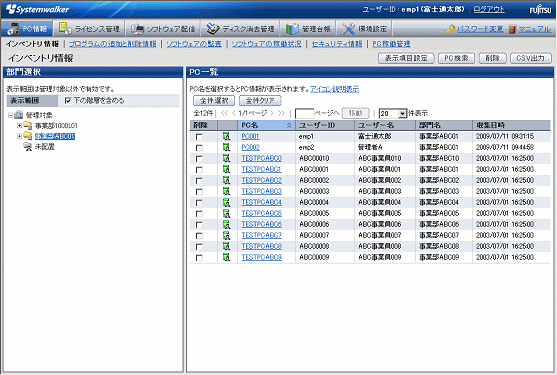The width and height of the screenshot is (557, 375).
Task: Check the delete box for TESTPCABC1
Action: pyautogui.click(x=199, y=170)
